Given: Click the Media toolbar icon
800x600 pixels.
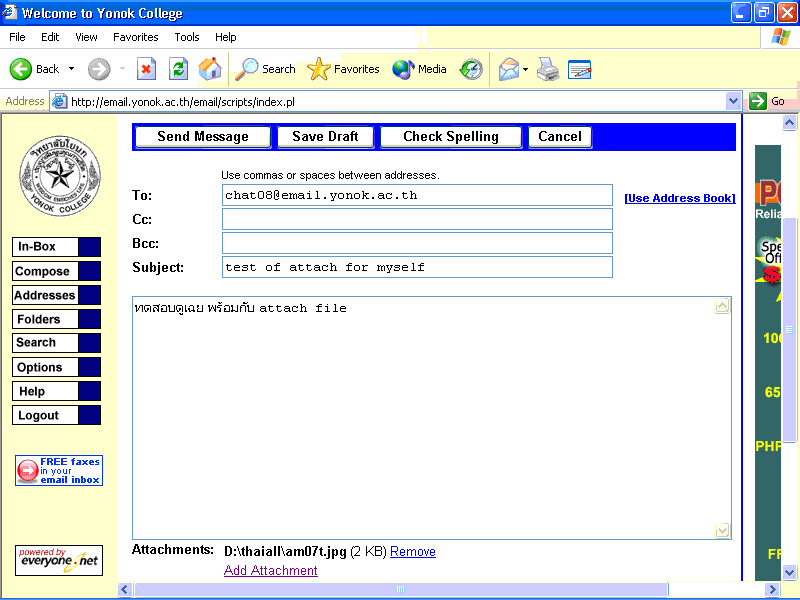Looking at the screenshot, I should click(x=404, y=69).
